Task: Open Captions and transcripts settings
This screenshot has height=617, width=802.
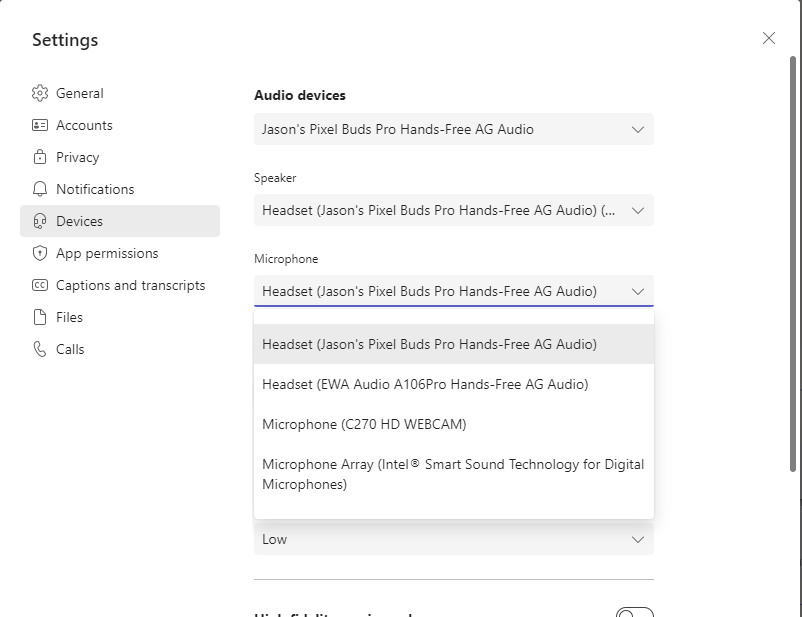Action: coord(120,285)
